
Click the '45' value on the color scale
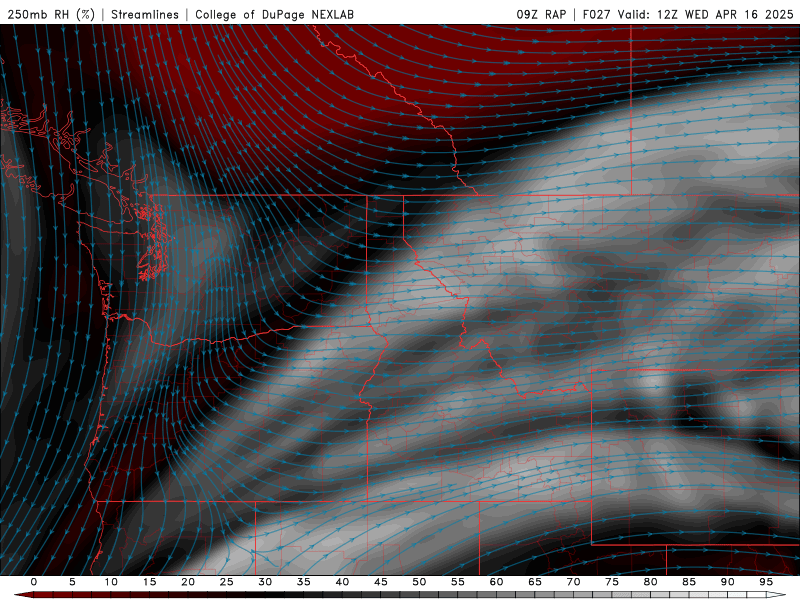point(381,582)
